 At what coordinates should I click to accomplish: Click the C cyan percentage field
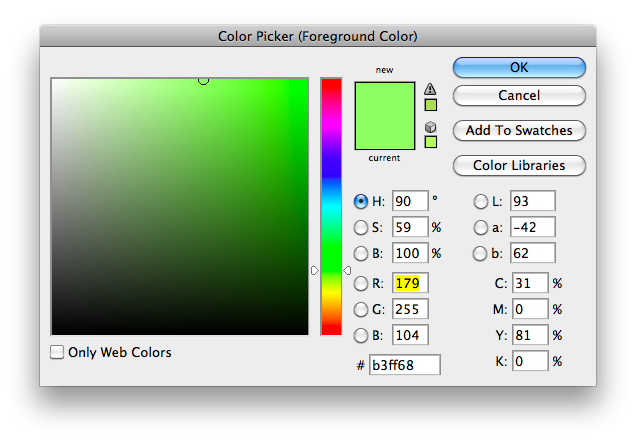(529, 284)
